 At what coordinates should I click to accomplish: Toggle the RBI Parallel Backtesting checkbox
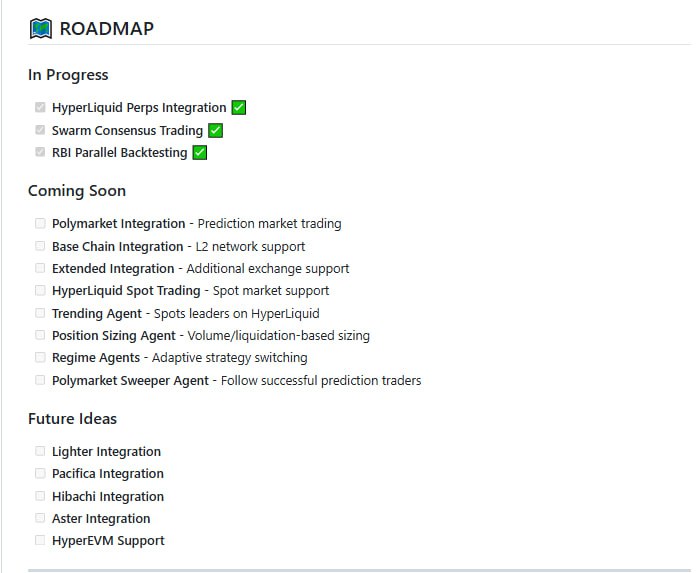pyautogui.click(x=40, y=152)
